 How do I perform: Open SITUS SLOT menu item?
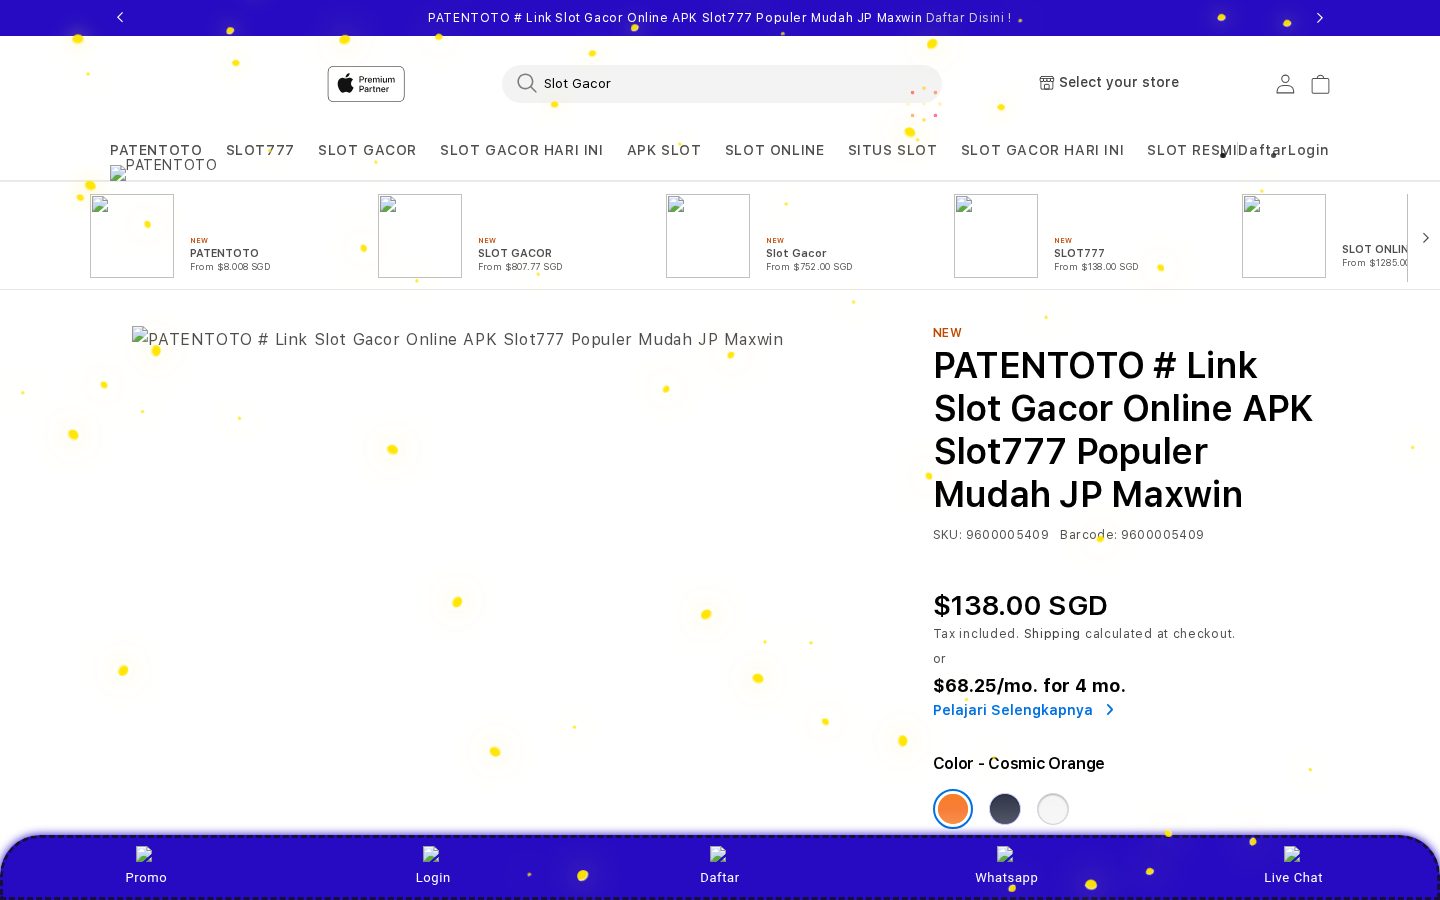coord(892,150)
